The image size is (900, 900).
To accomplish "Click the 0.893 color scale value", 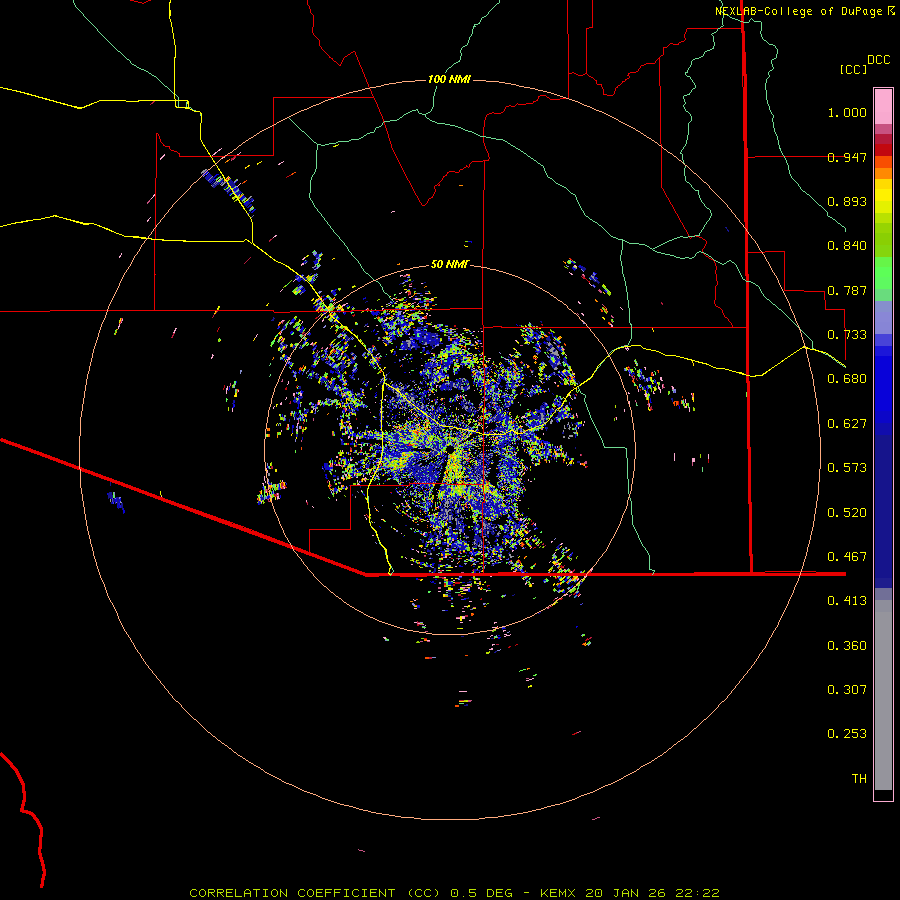I will point(847,201).
